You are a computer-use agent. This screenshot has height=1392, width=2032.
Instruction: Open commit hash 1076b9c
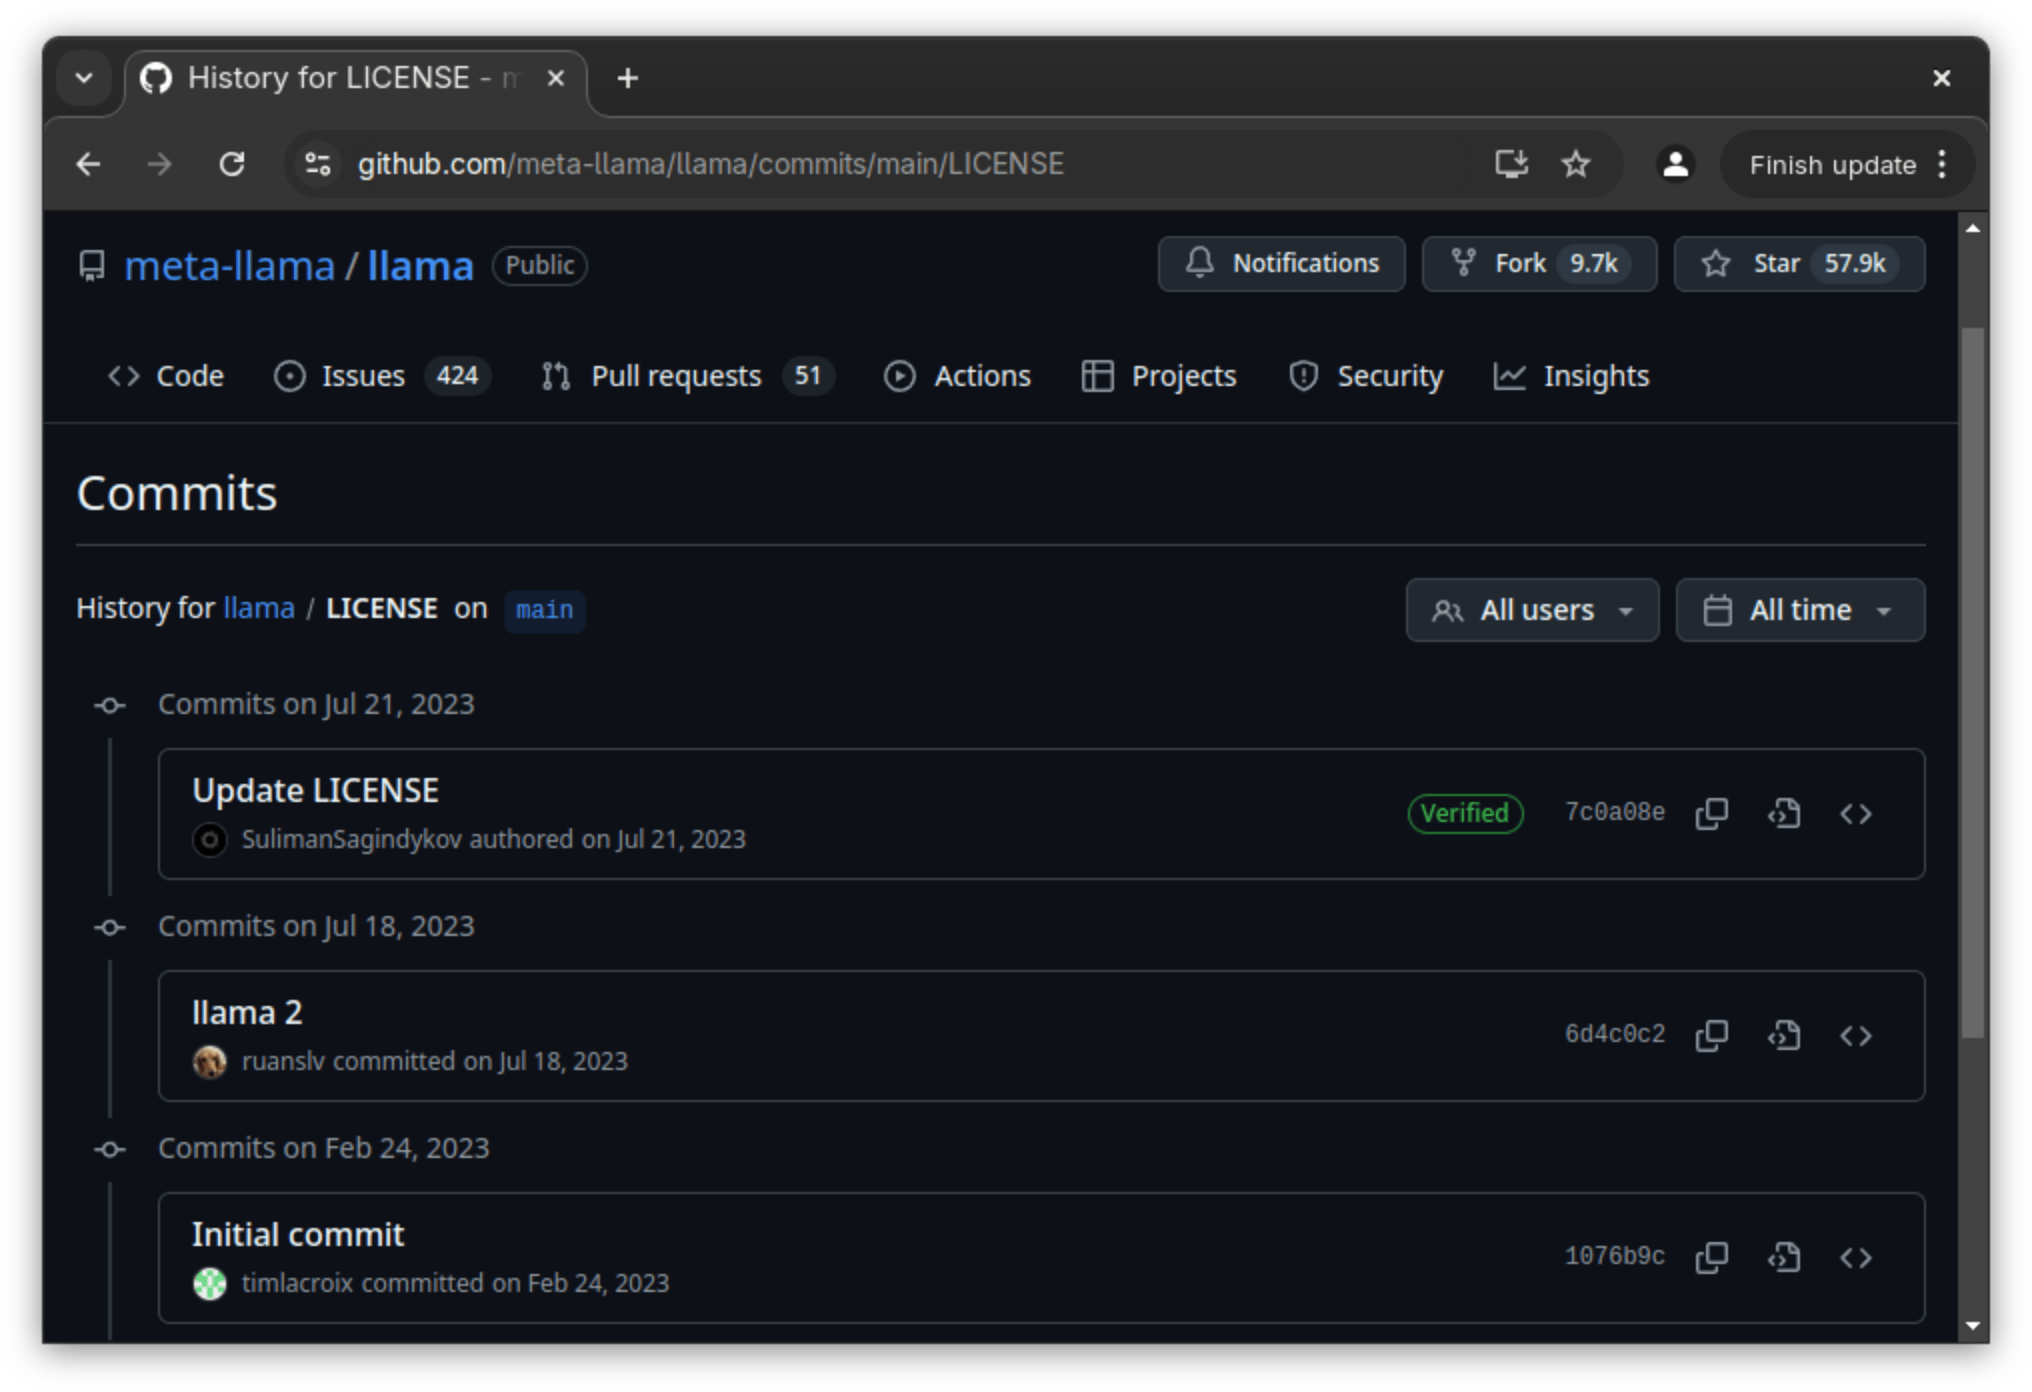click(x=1615, y=1256)
